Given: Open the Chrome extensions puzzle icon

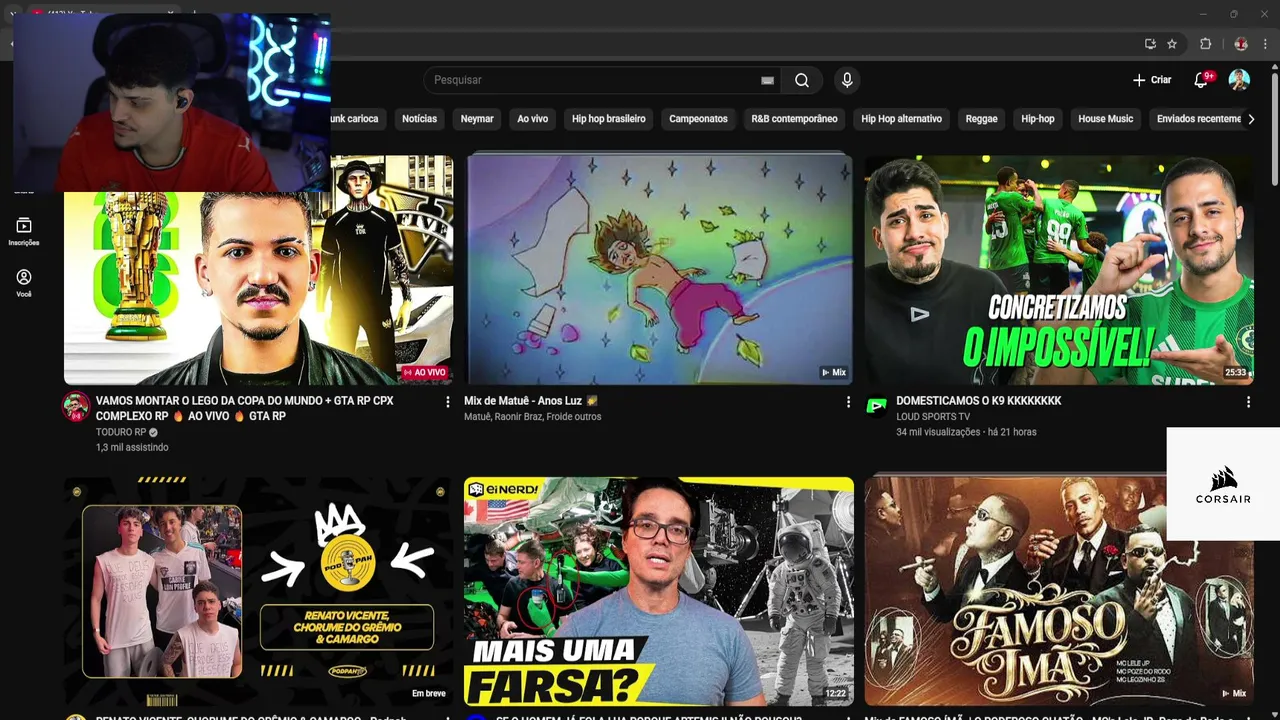Looking at the screenshot, I should [1205, 44].
